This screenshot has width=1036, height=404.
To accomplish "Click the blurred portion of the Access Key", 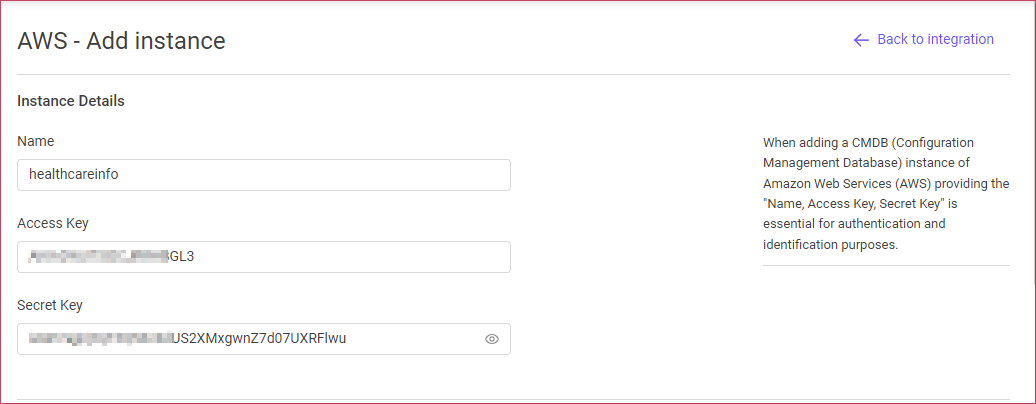I will point(98,257).
